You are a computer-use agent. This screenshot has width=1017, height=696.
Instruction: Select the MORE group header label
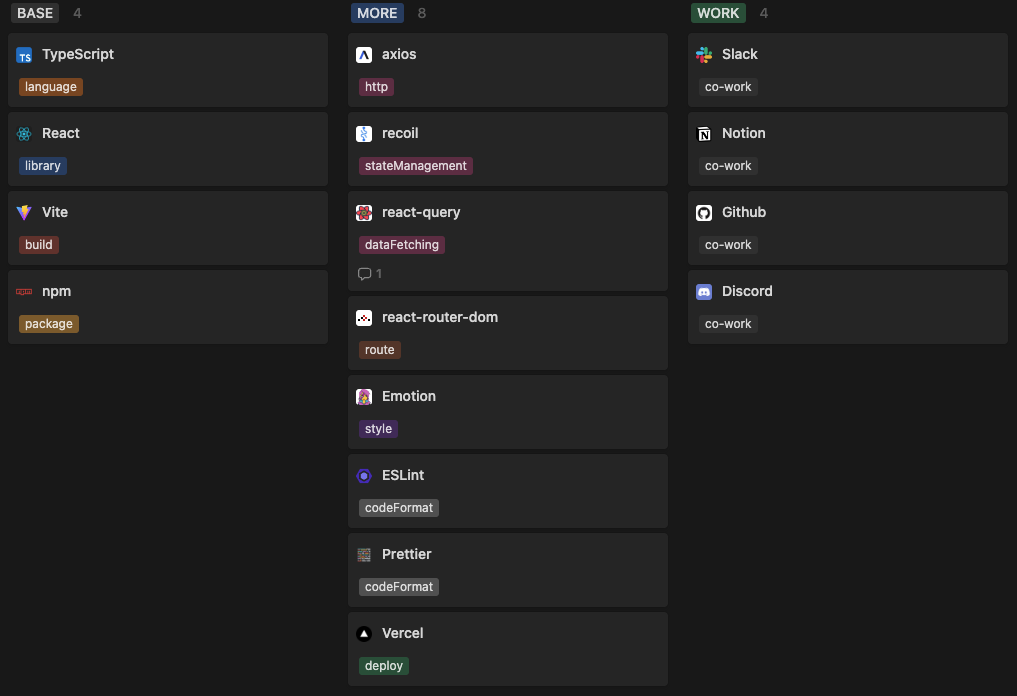(x=377, y=13)
